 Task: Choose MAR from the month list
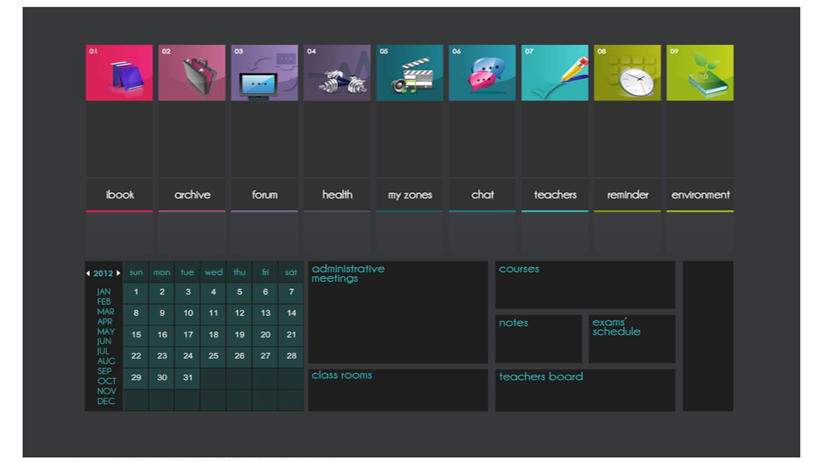[x=105, y=312]
